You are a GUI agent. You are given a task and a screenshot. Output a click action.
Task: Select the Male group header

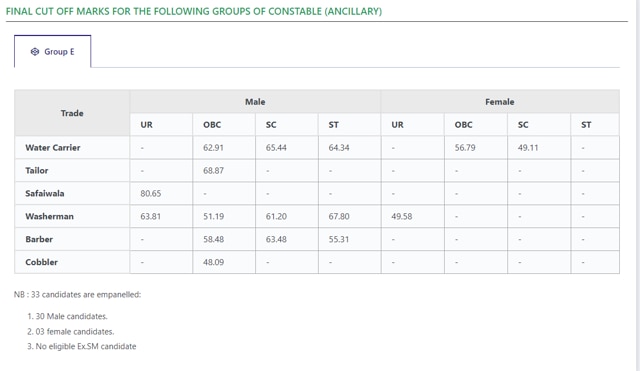(255, 102)
